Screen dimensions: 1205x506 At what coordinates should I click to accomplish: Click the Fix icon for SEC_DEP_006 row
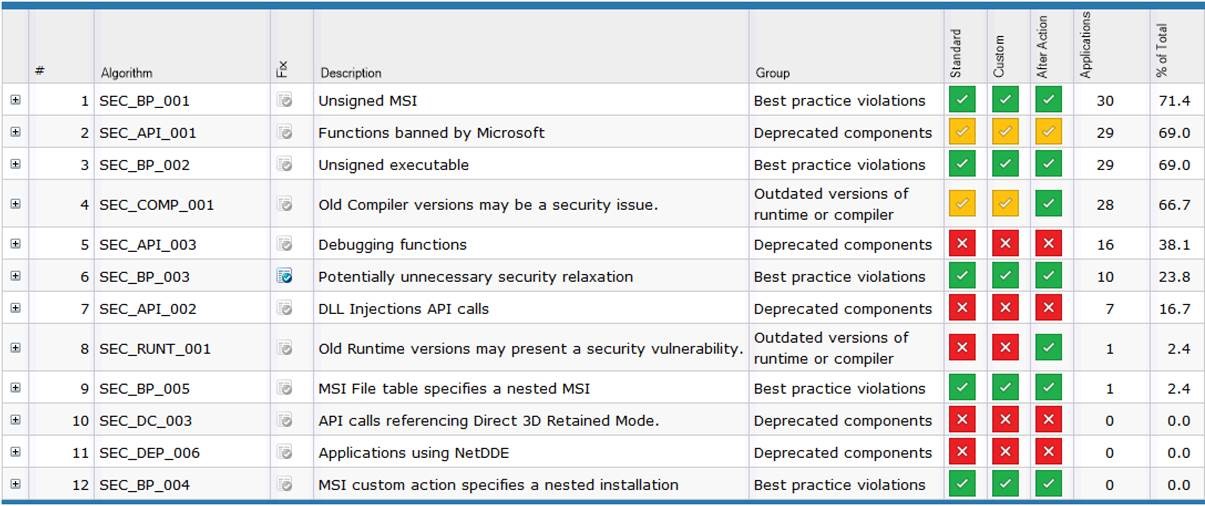click(x=285, y=453)
